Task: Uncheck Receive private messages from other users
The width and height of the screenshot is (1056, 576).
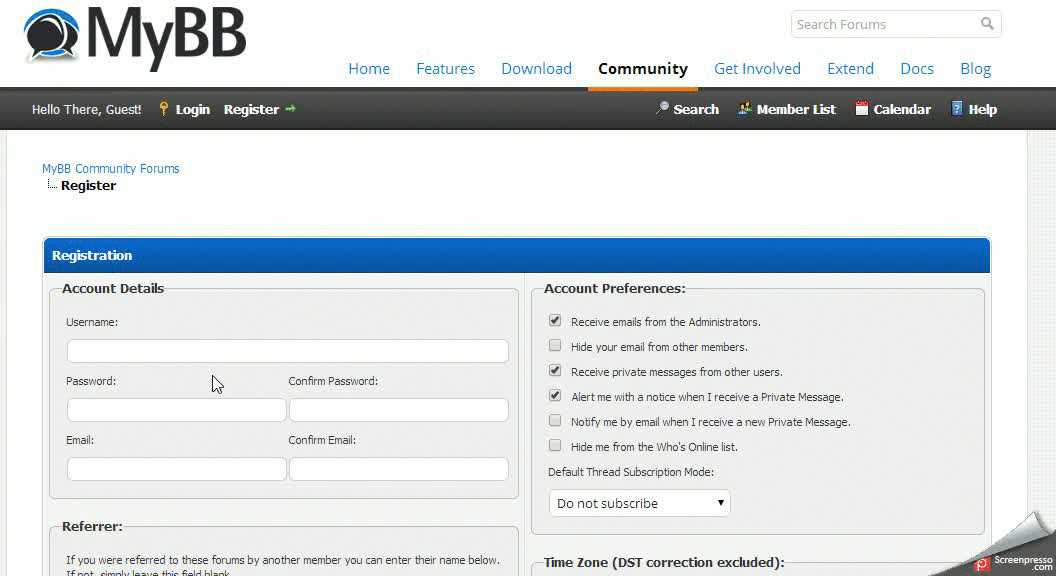Action: (555, 371)
